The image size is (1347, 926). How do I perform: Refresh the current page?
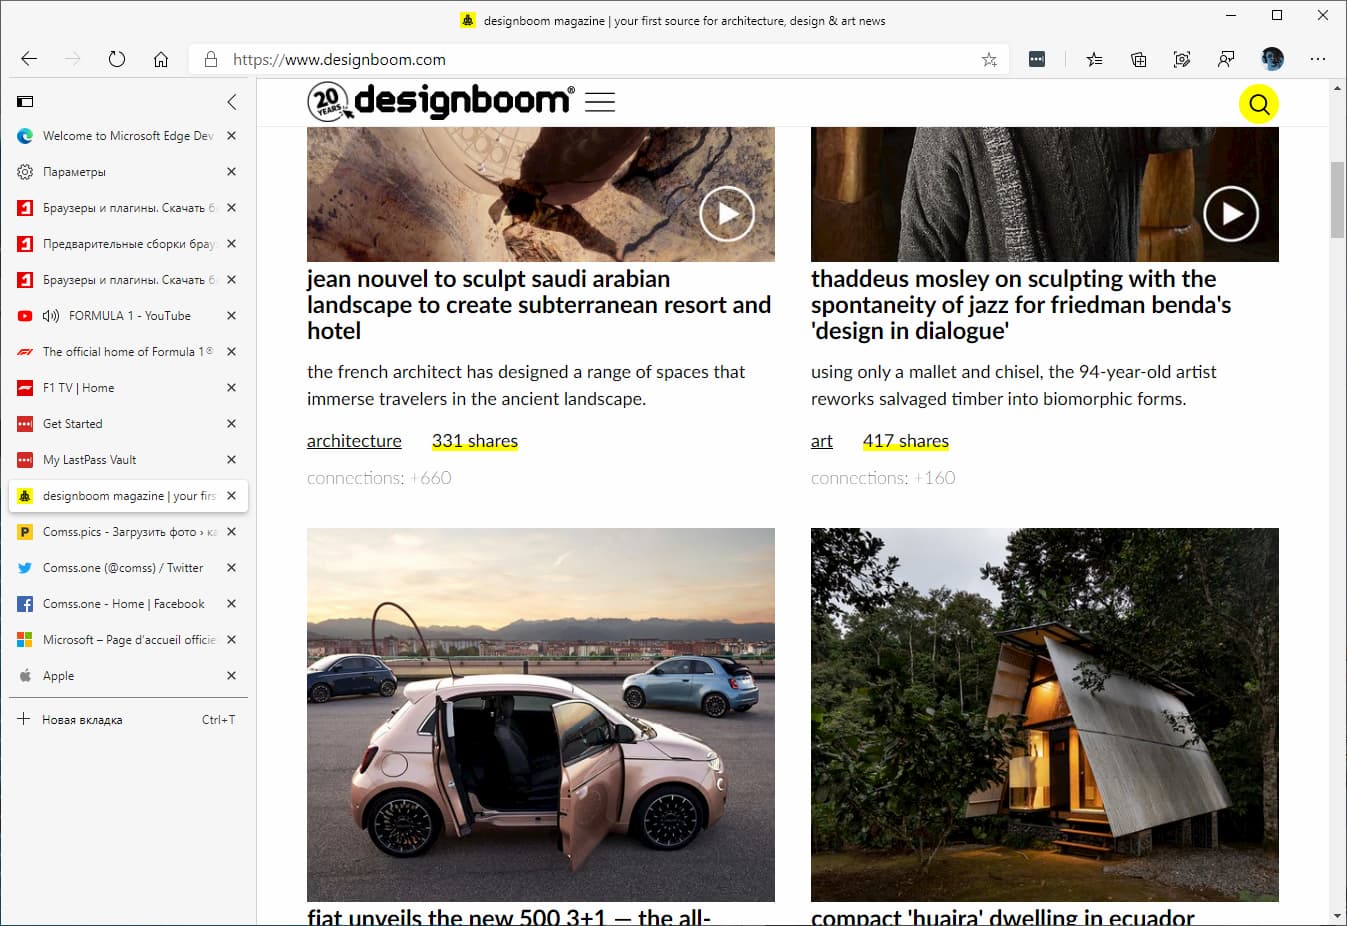[x=117, y=59]
